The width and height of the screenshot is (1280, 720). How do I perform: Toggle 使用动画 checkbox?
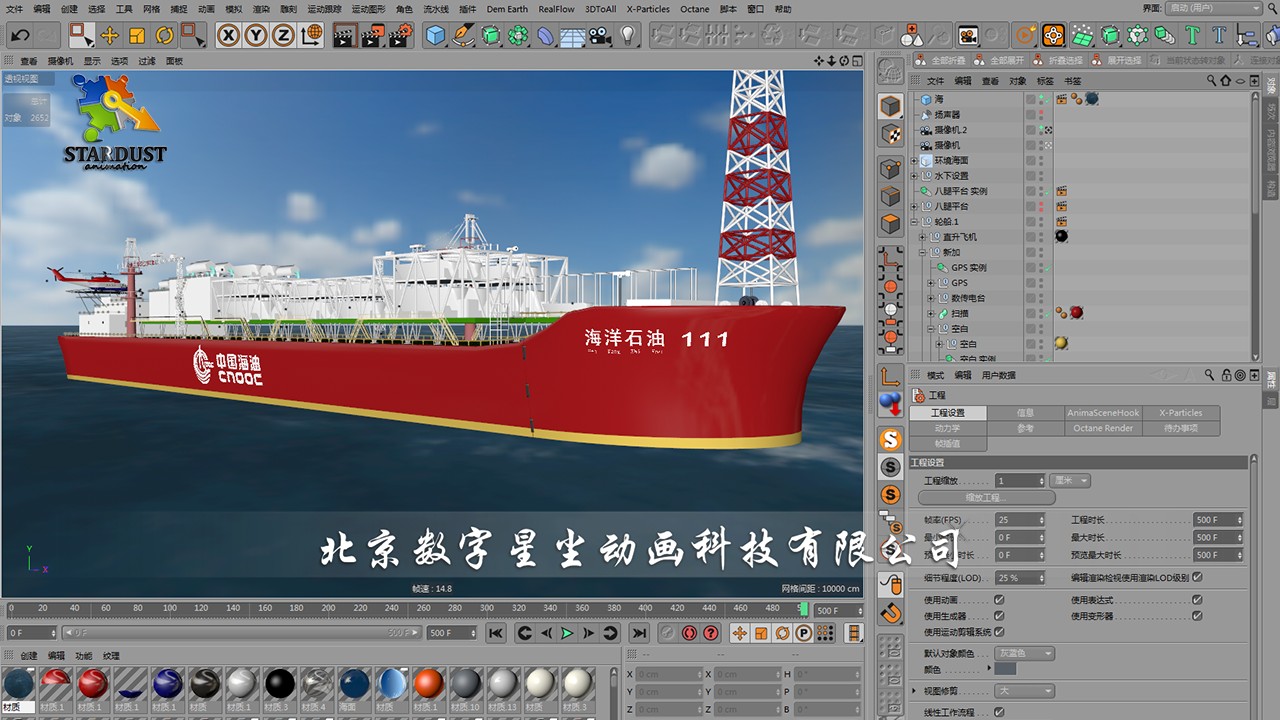998,600
